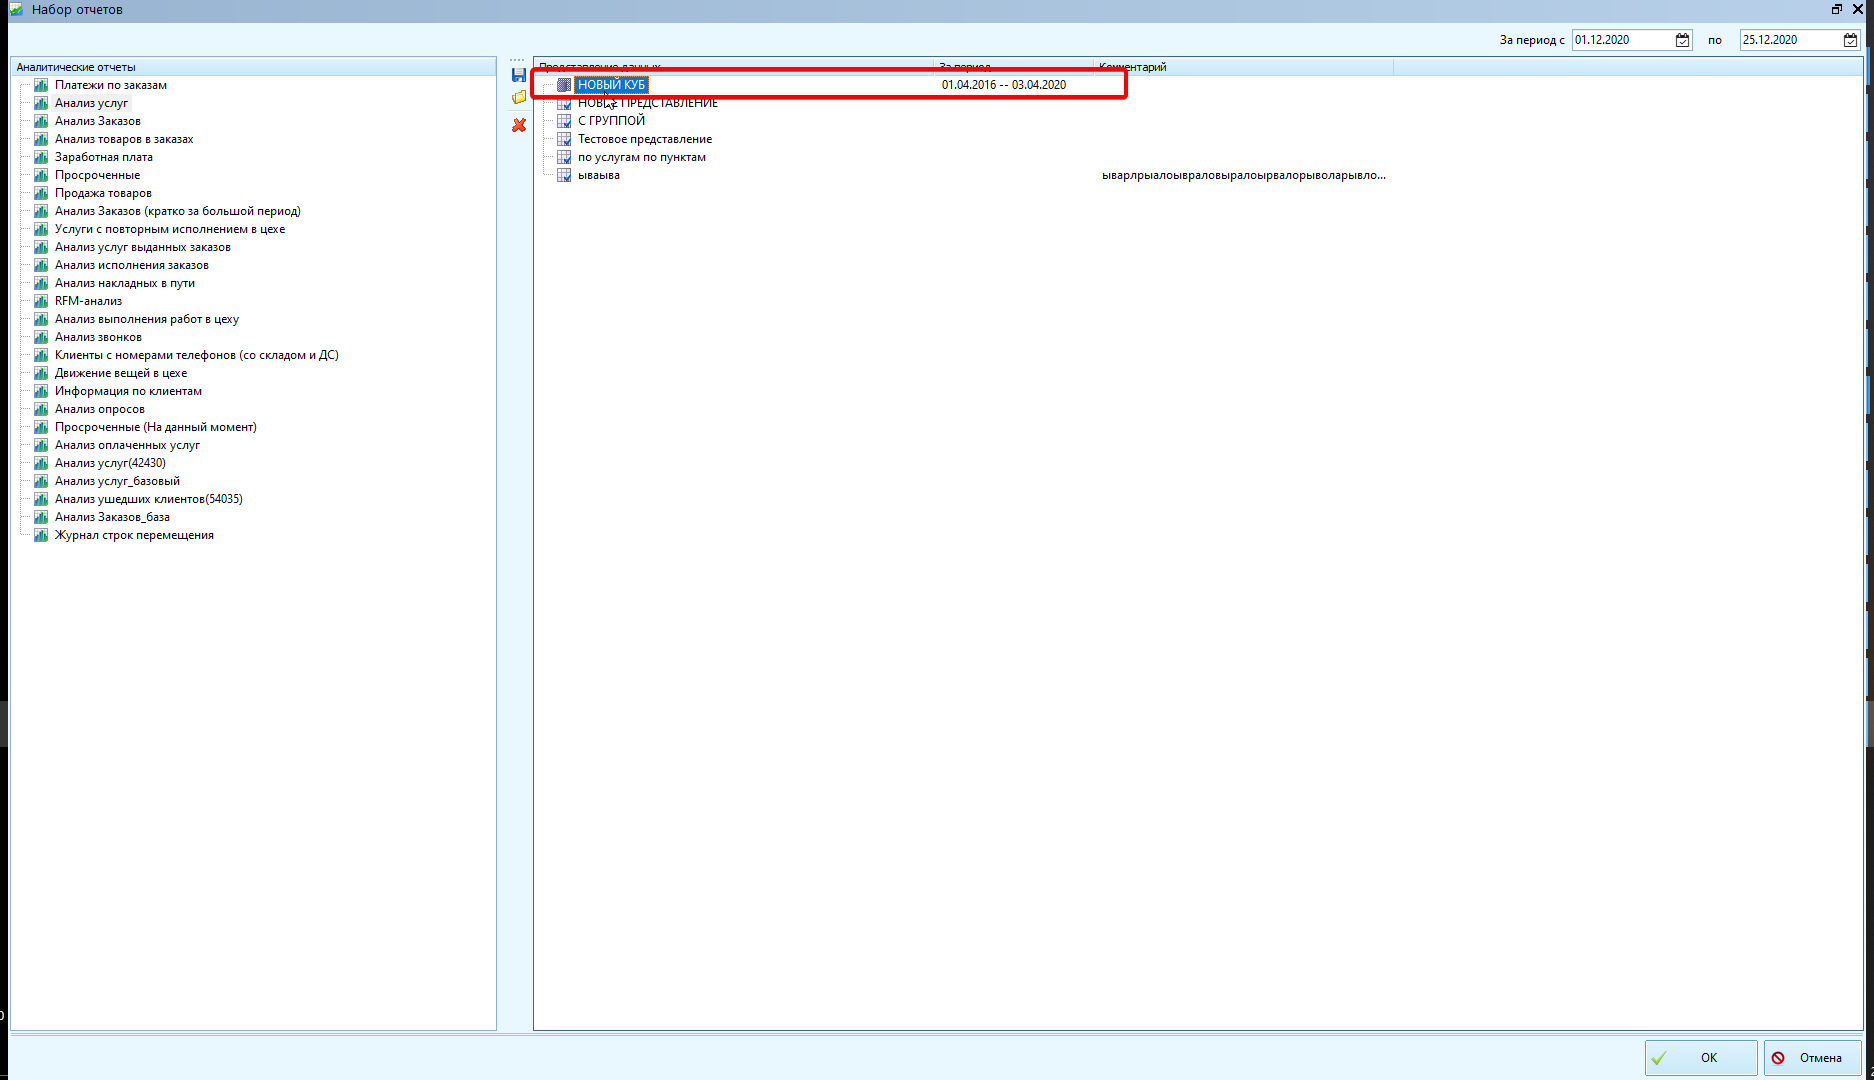Click the chart icon next to Анализ опросов
This screenshot has width=1874, height=1080.
click(41, 409)
